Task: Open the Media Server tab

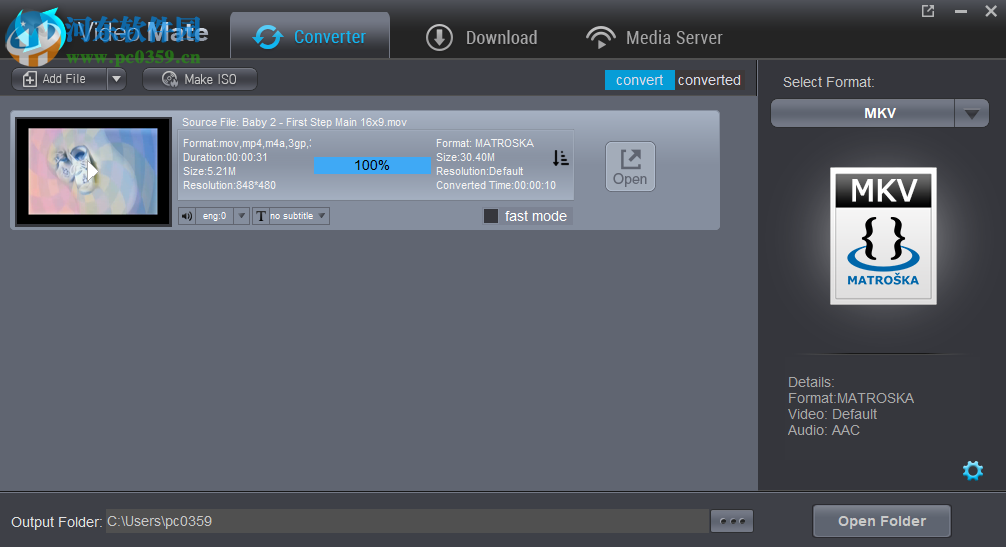Action: pos(654,37)
